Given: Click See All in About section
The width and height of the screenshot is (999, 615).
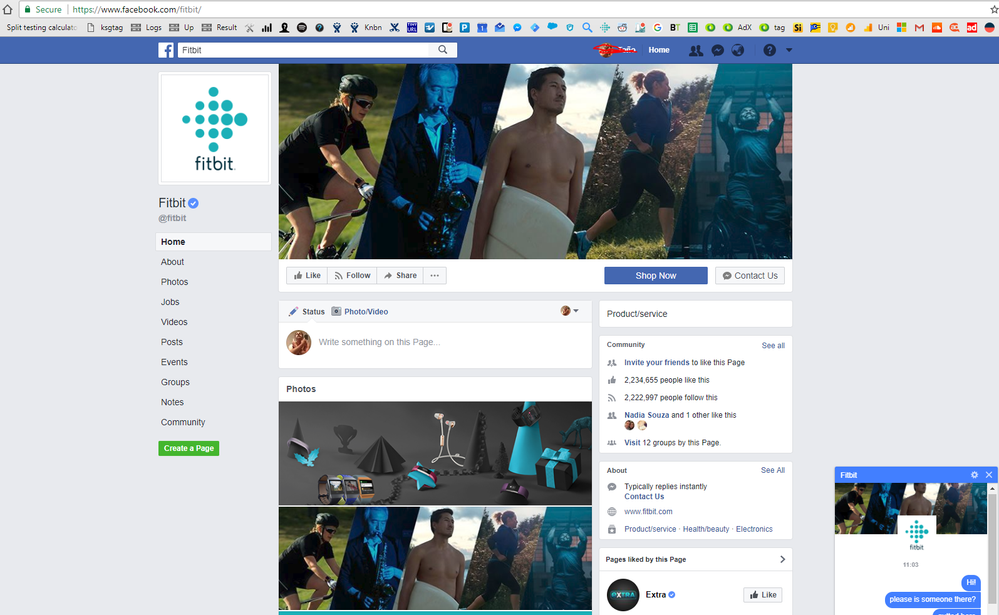Looking at the screenshot, I should (773, 470).
